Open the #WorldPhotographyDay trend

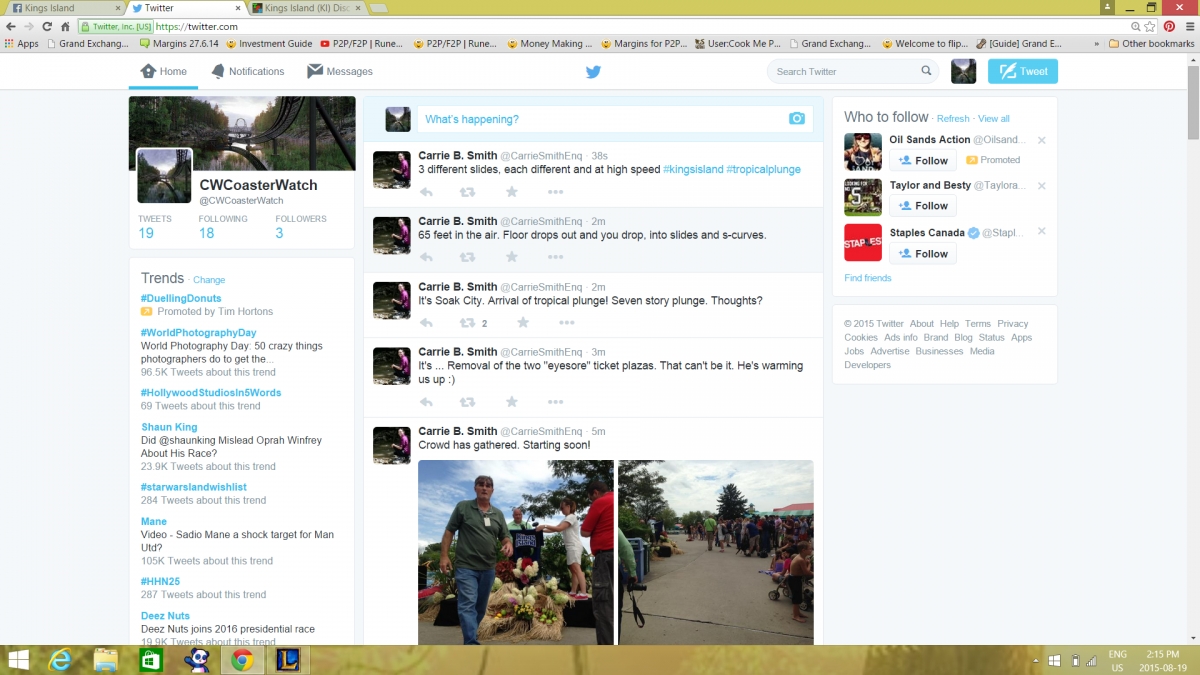coord(198,332)
